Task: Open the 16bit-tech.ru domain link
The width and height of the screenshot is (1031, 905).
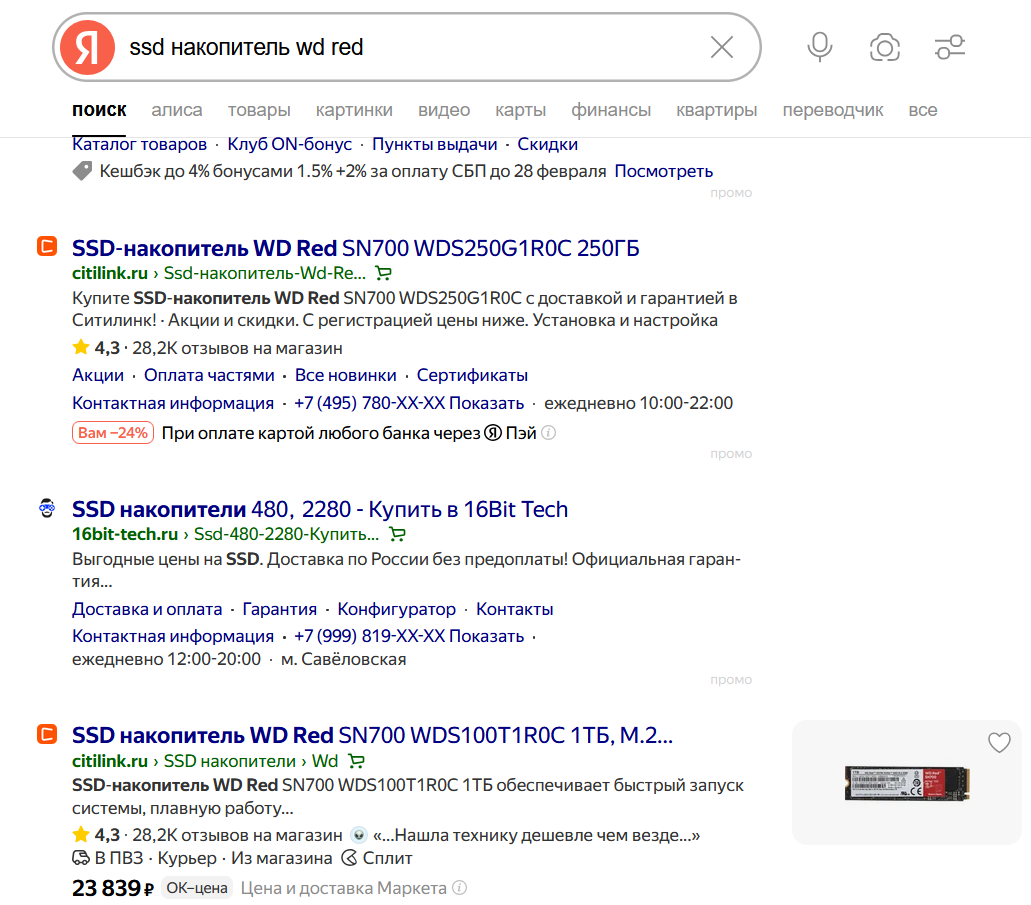Action: tap(125, 534)
